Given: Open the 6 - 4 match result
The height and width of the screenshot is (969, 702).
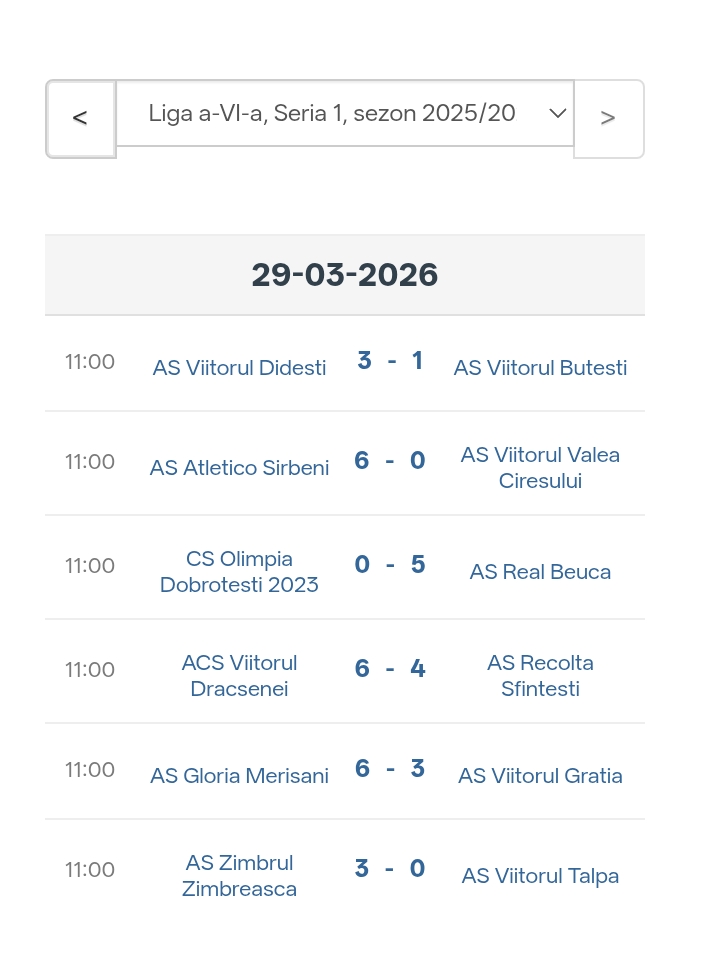Looking at the screenshot, I should tap(390, 669).
